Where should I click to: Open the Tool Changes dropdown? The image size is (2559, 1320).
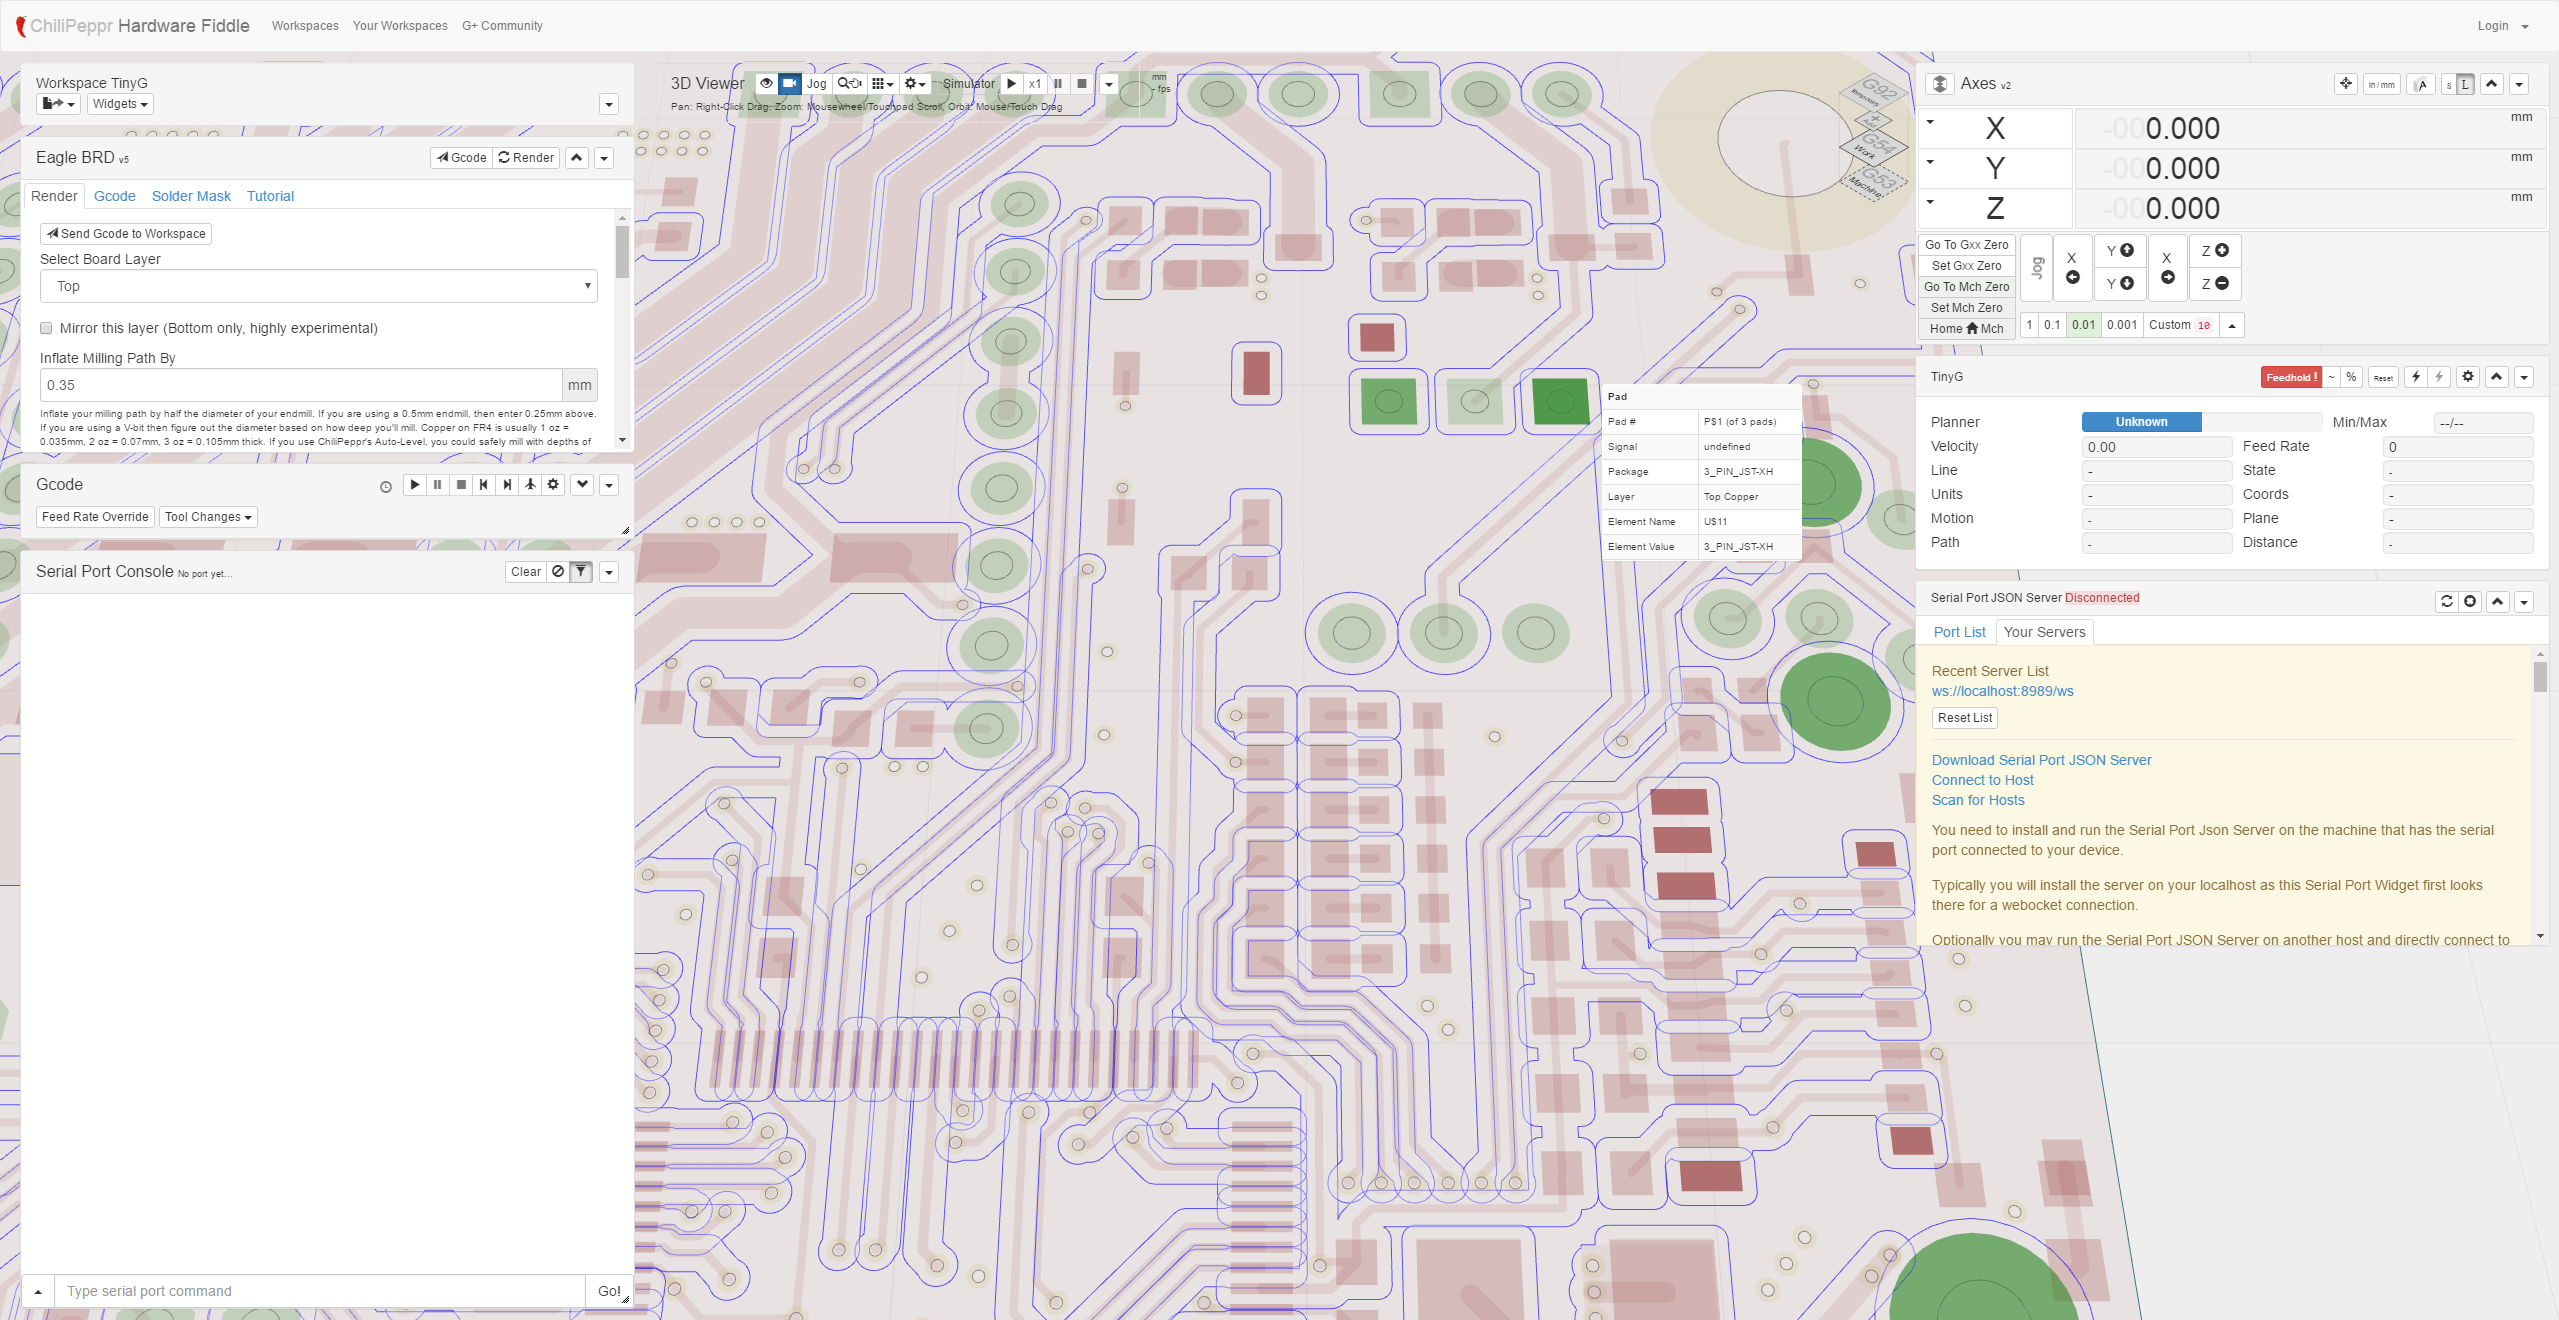(x=208, y=517)
